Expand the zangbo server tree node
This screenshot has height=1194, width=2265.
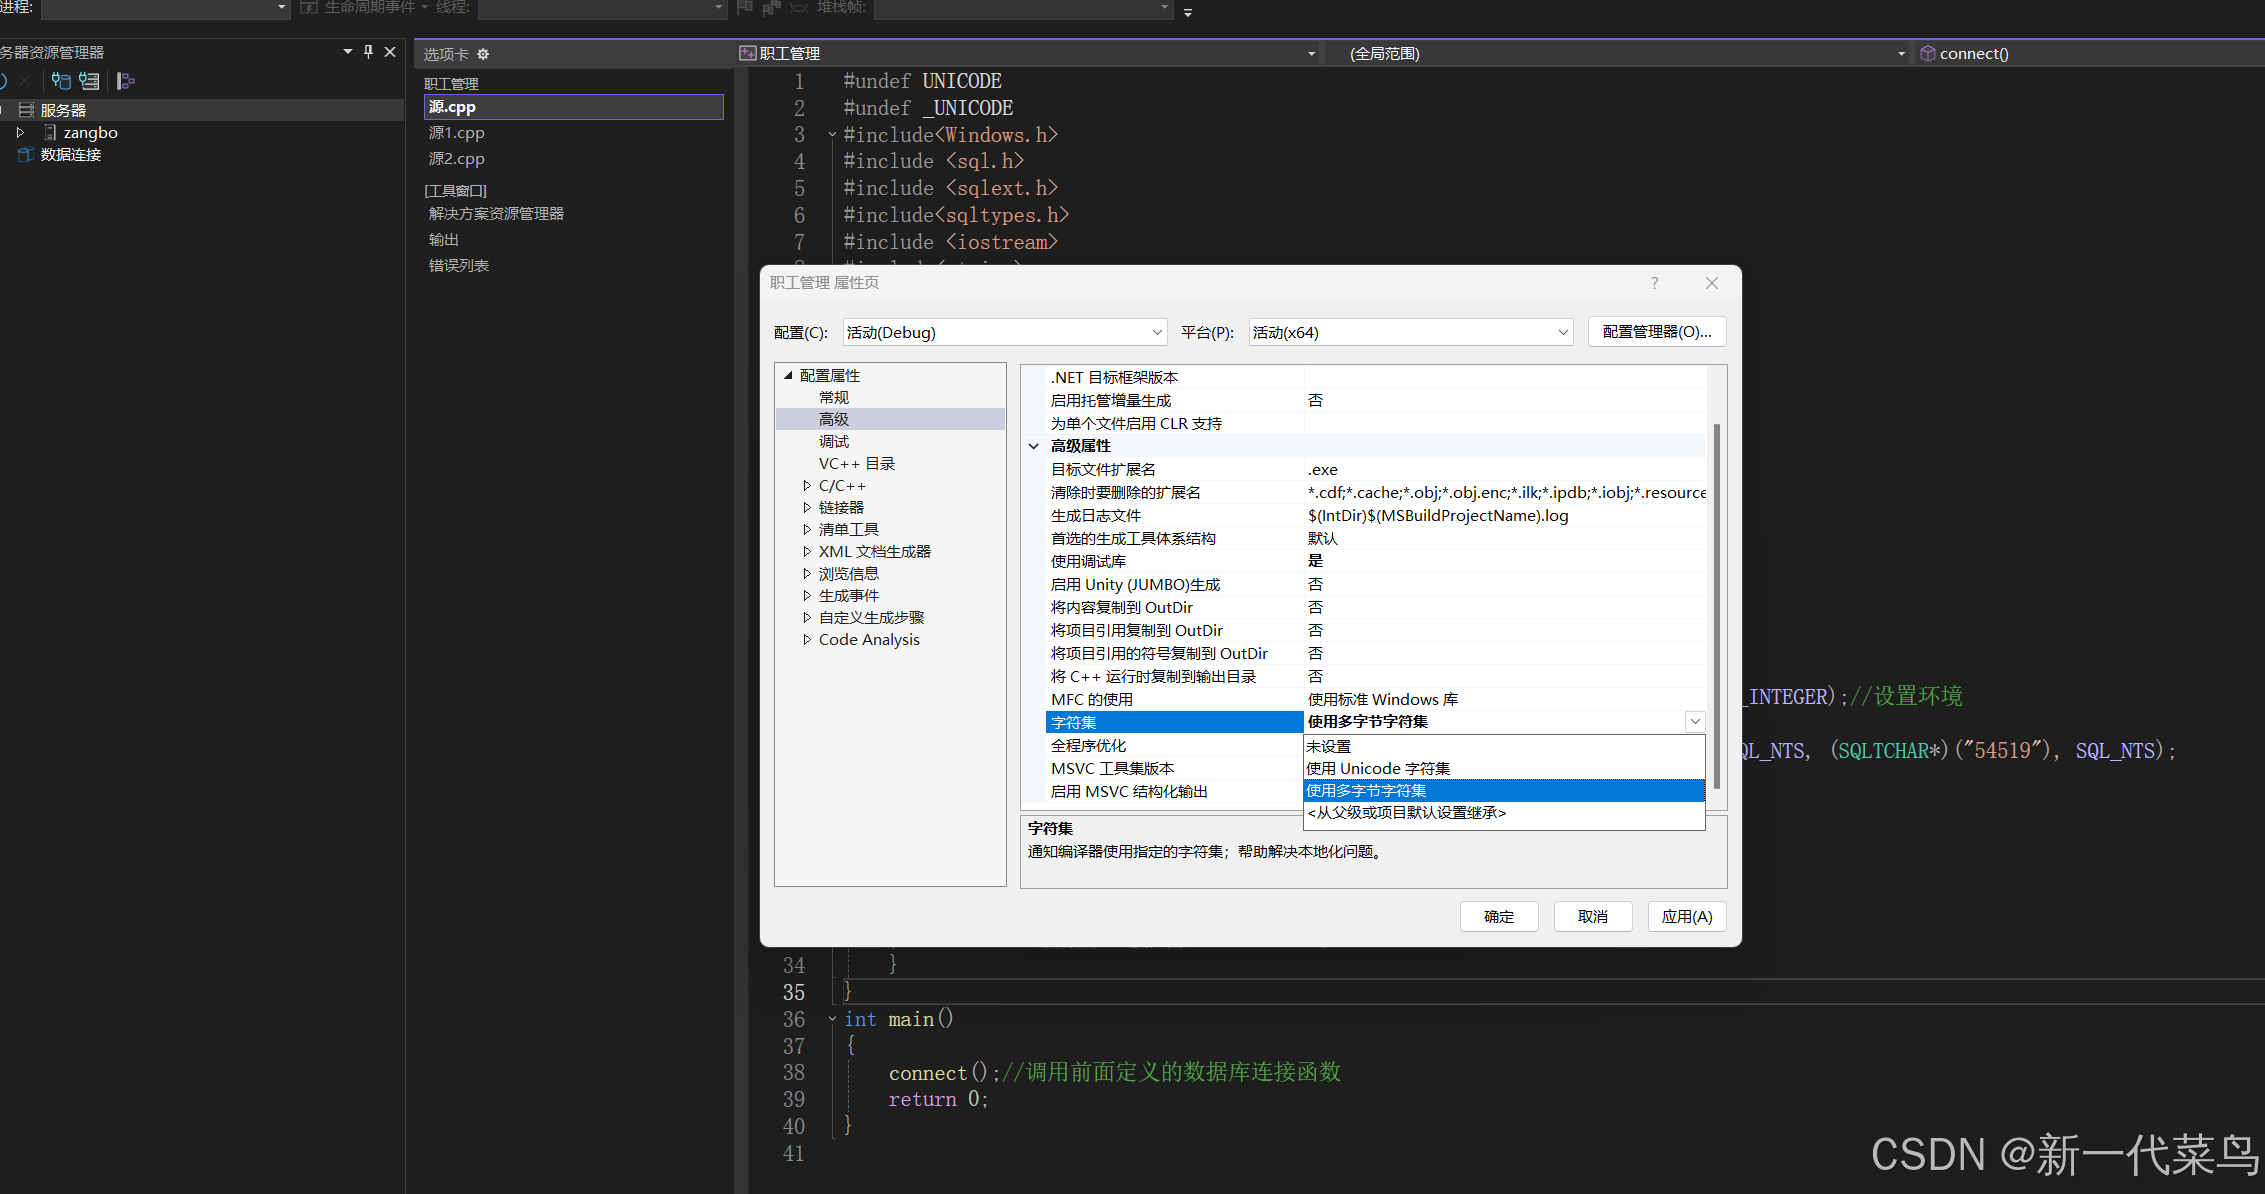(21, 132)
